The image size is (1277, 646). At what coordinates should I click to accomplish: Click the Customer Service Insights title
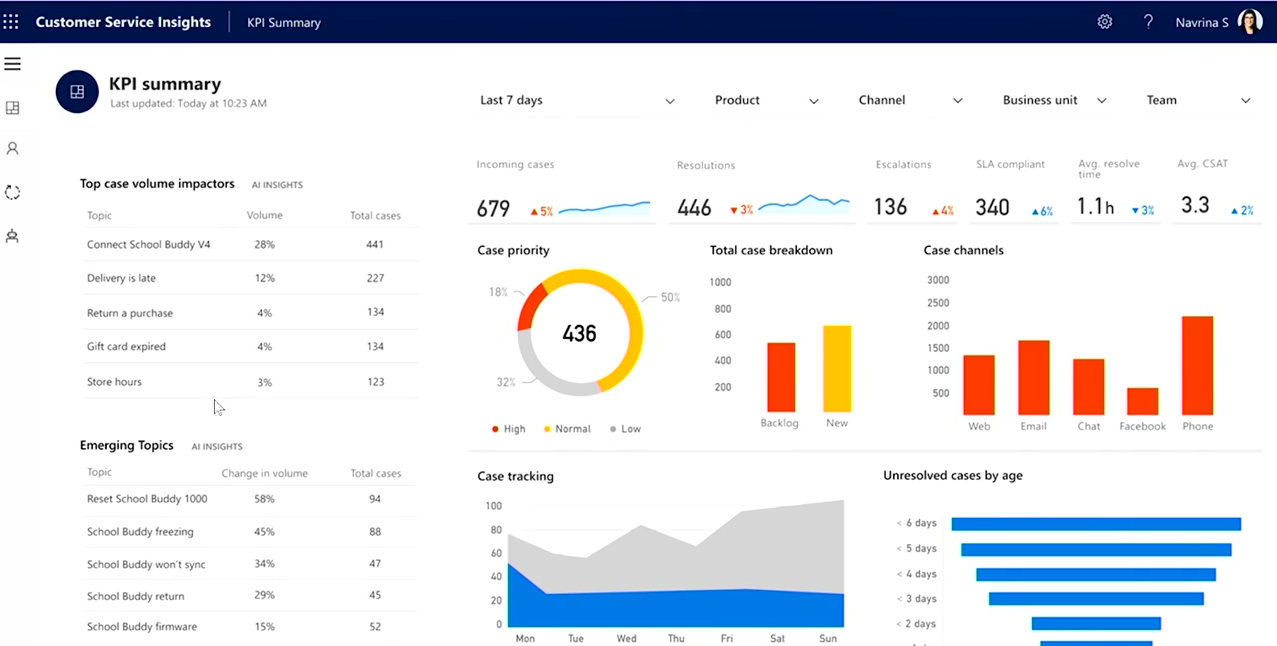tap(123, 22)
